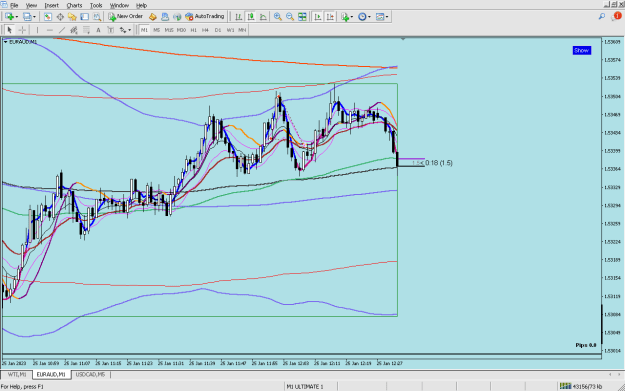Expand the Templates dropdown arrow
This screenshot has width=625, height=391.
(387, 17)
